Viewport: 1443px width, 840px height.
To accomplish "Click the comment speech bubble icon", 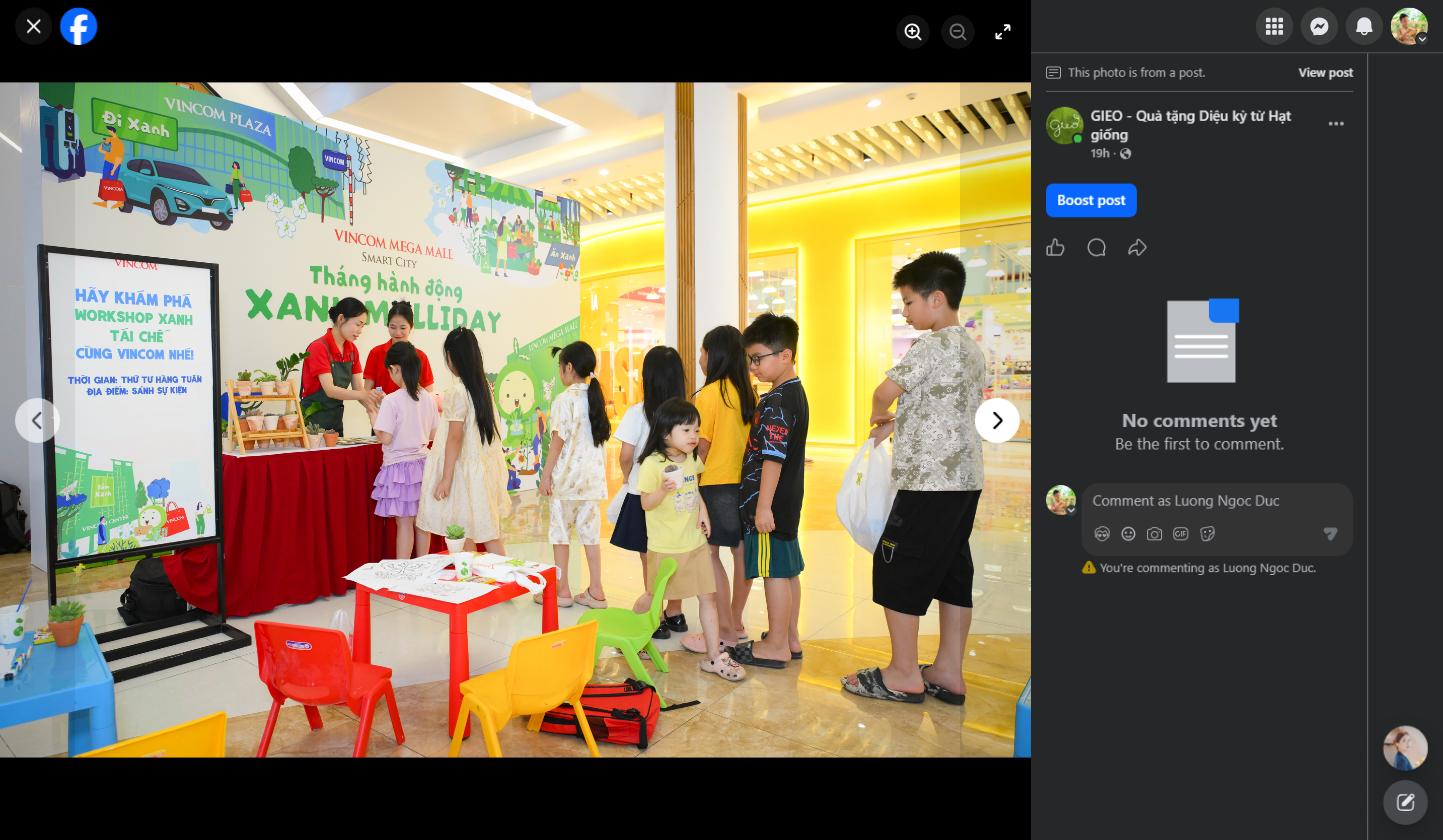I will pyautogui.click(x=1096, y=248).
